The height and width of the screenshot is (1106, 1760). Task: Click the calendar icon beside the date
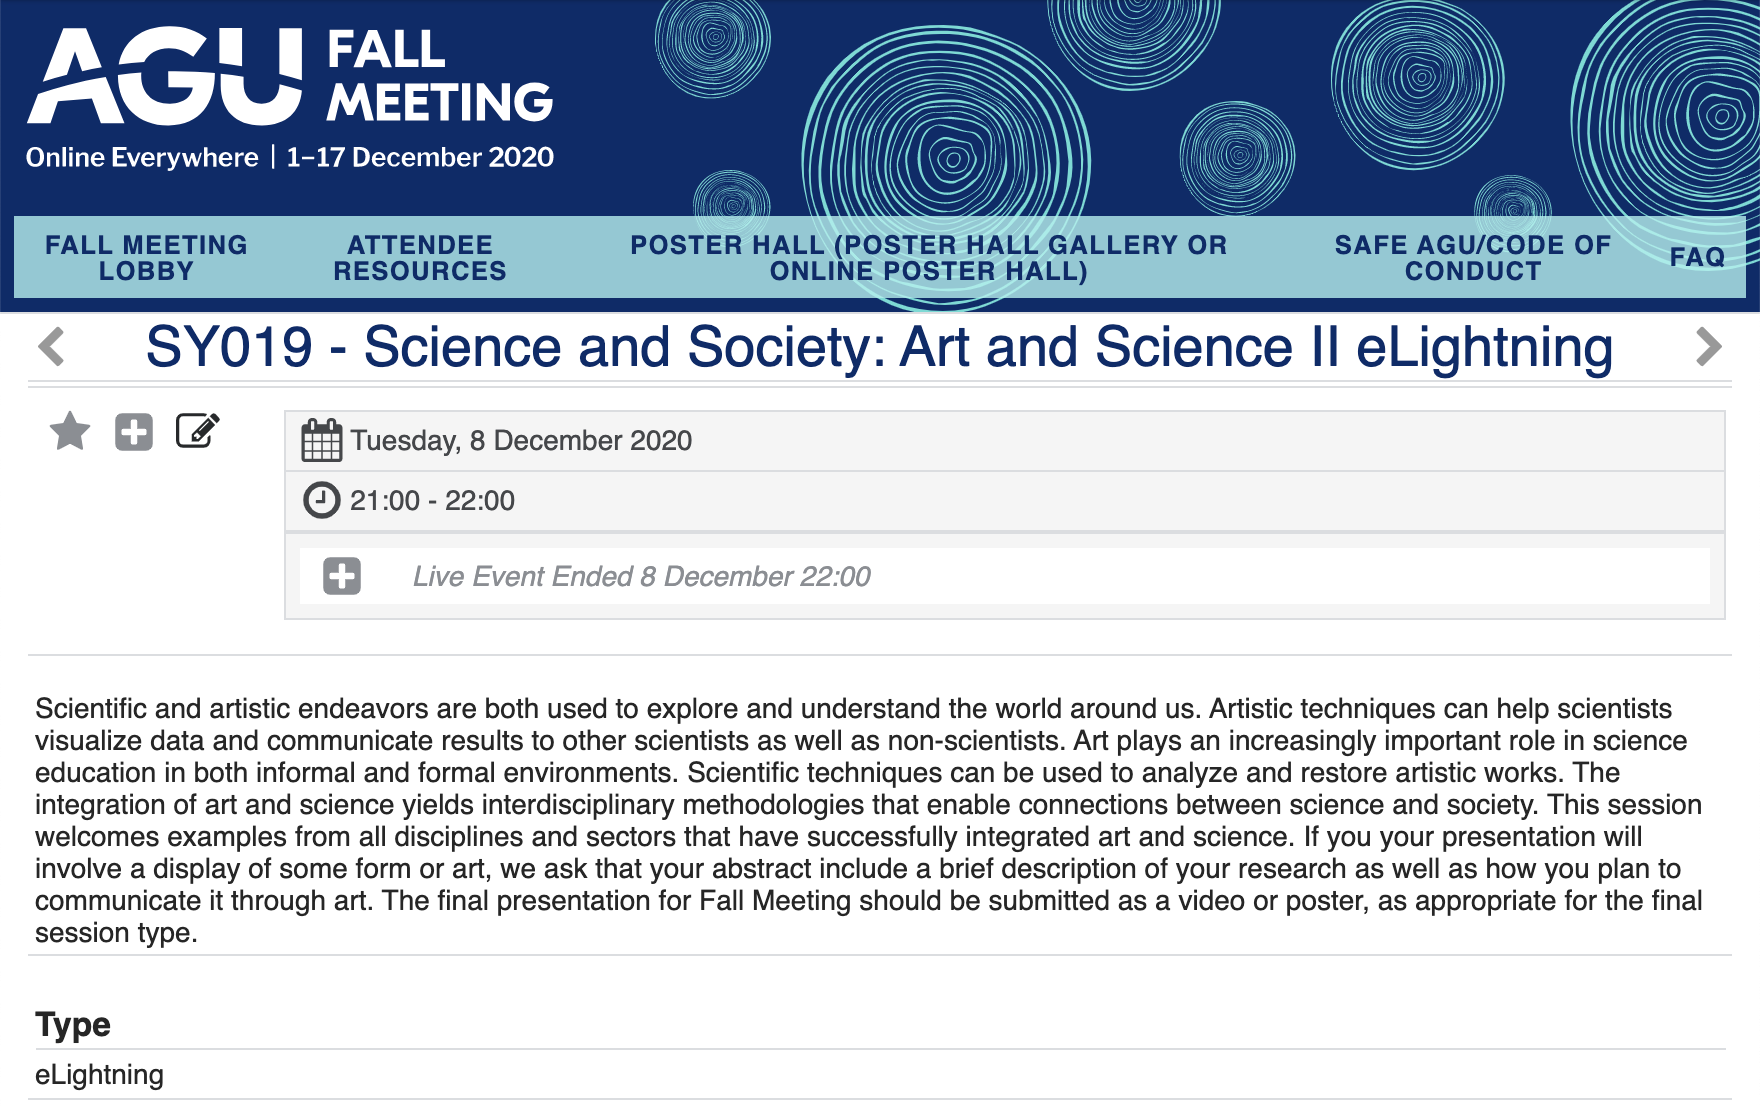[321, 440]
